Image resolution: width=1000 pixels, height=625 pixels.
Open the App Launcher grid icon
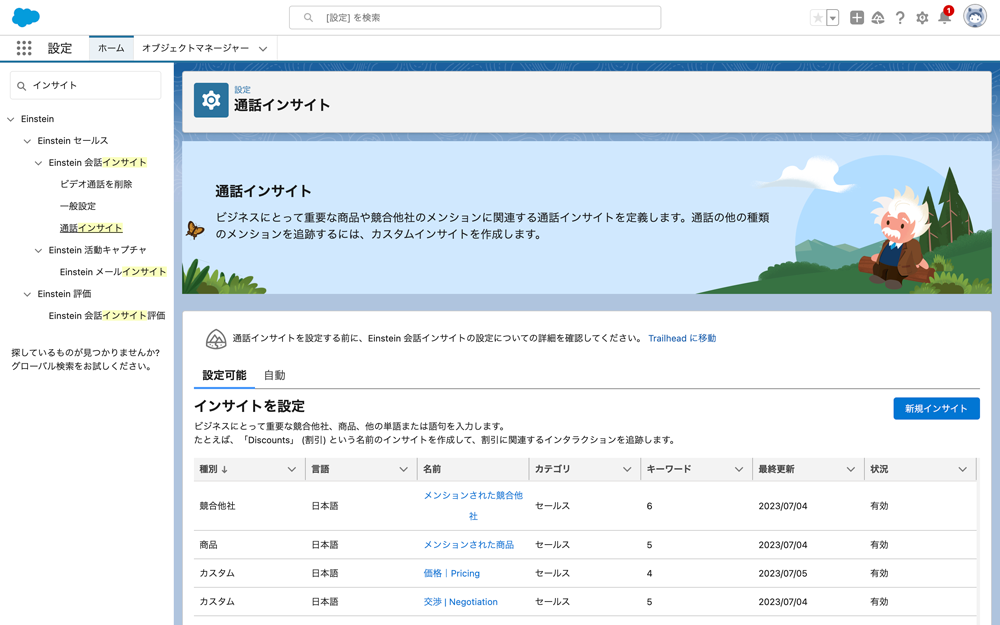pos(24,48)
